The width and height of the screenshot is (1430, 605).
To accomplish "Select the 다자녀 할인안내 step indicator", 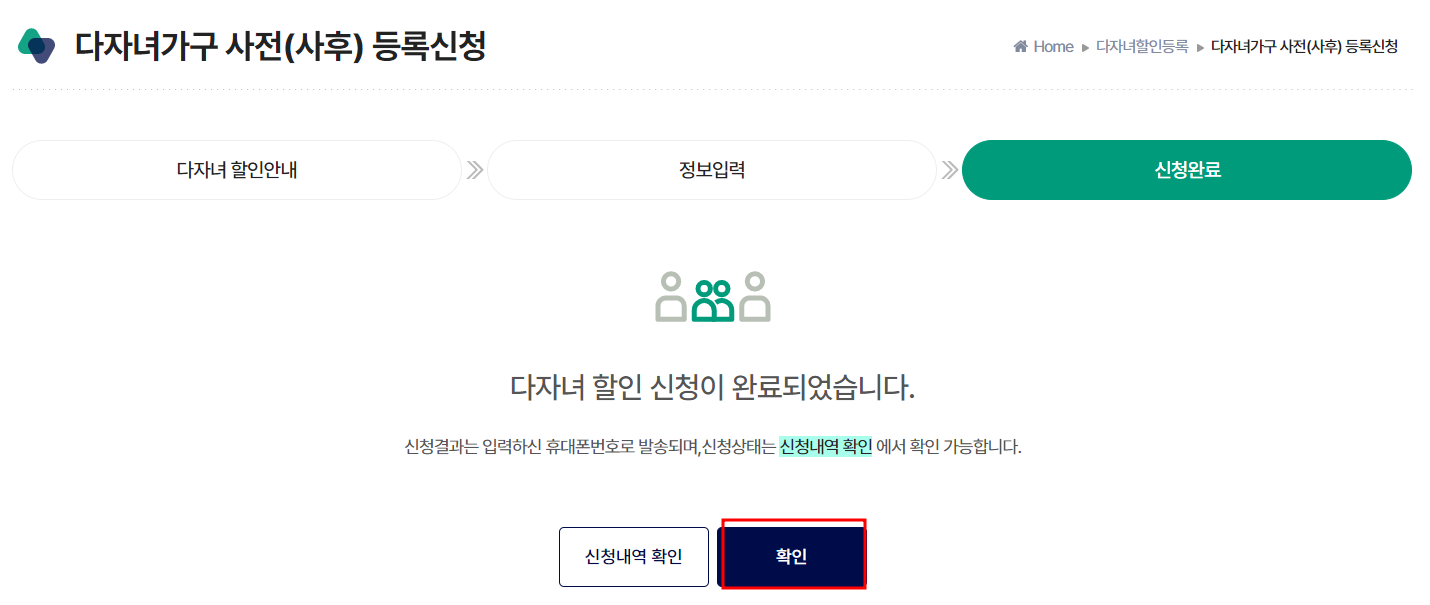I will coord(236,170).
